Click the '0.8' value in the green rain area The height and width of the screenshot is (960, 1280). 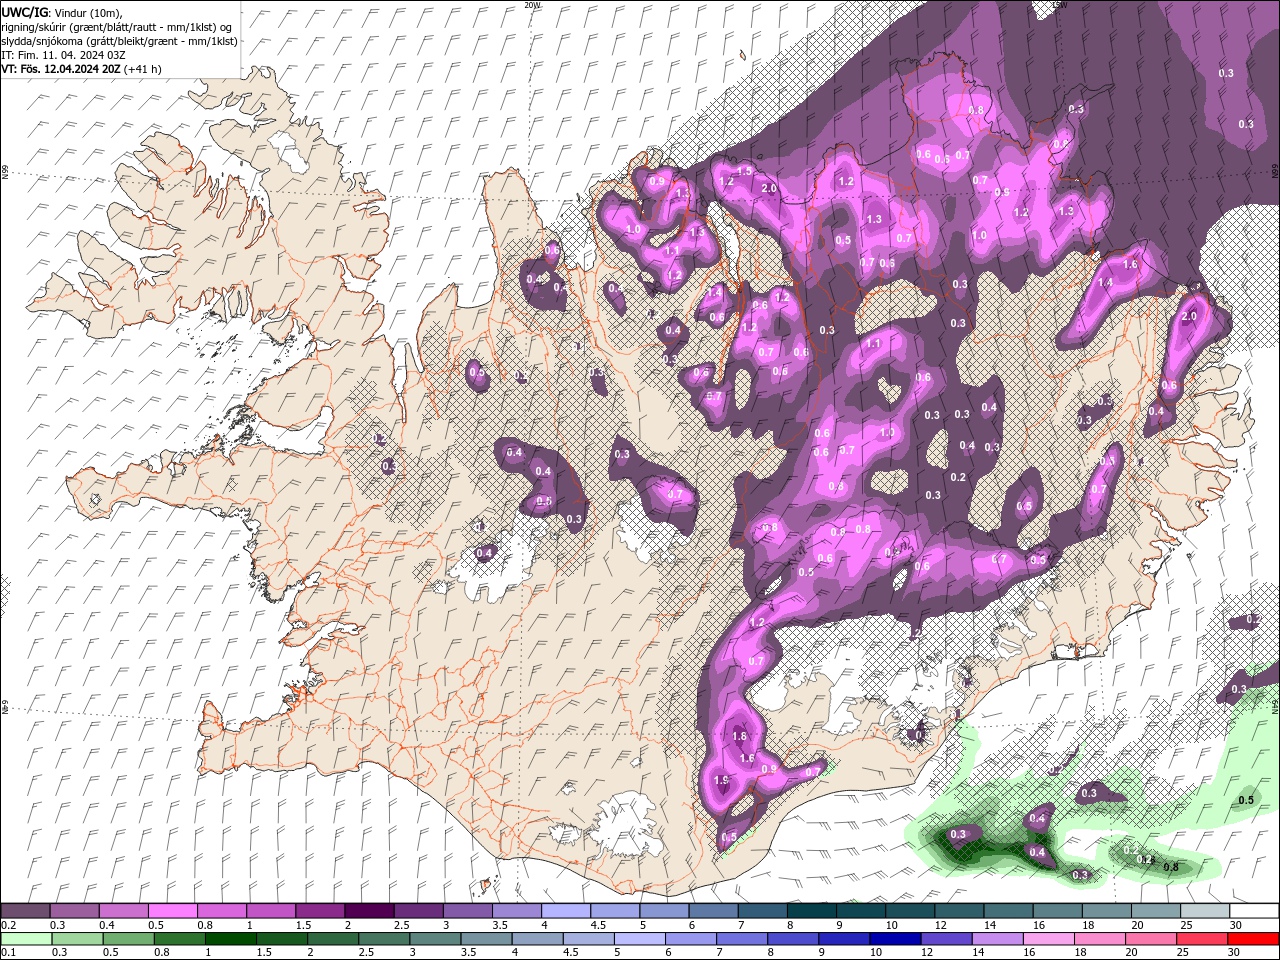point(1171,867)
